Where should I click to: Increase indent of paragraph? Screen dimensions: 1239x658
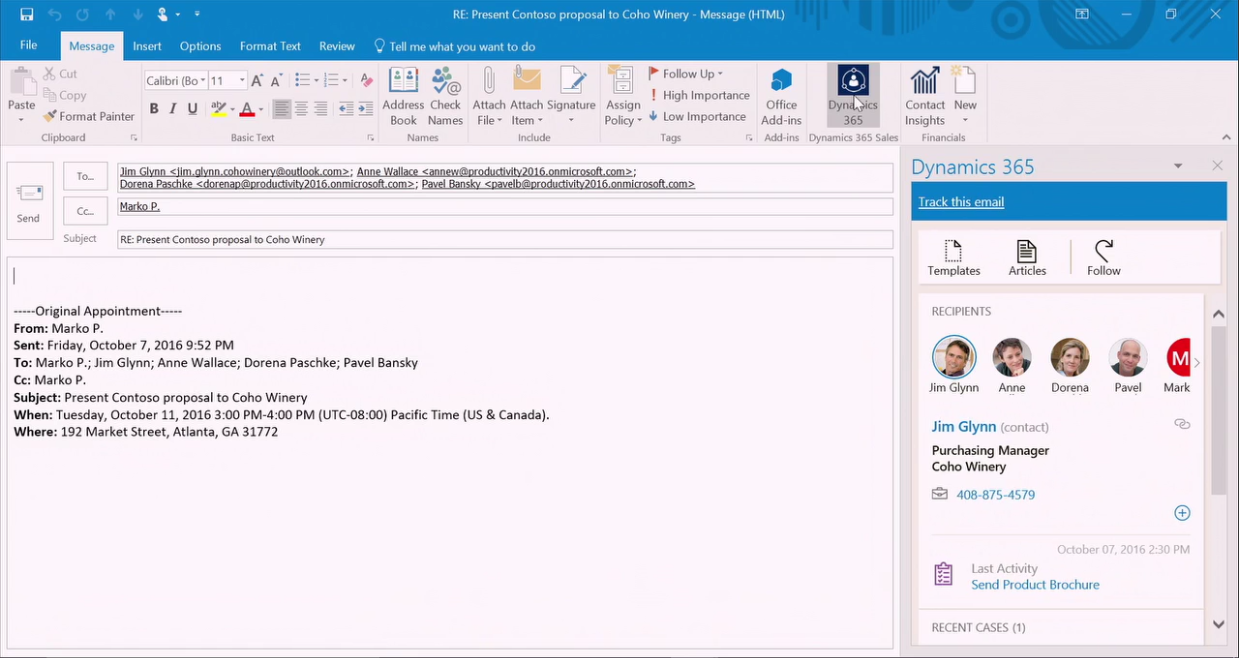tap(365, 109)
